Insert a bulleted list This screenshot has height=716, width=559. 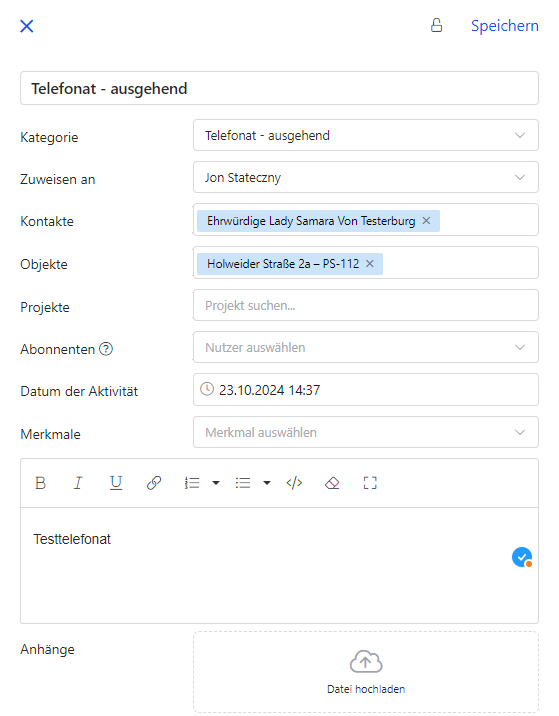click(x=243, y=483)
